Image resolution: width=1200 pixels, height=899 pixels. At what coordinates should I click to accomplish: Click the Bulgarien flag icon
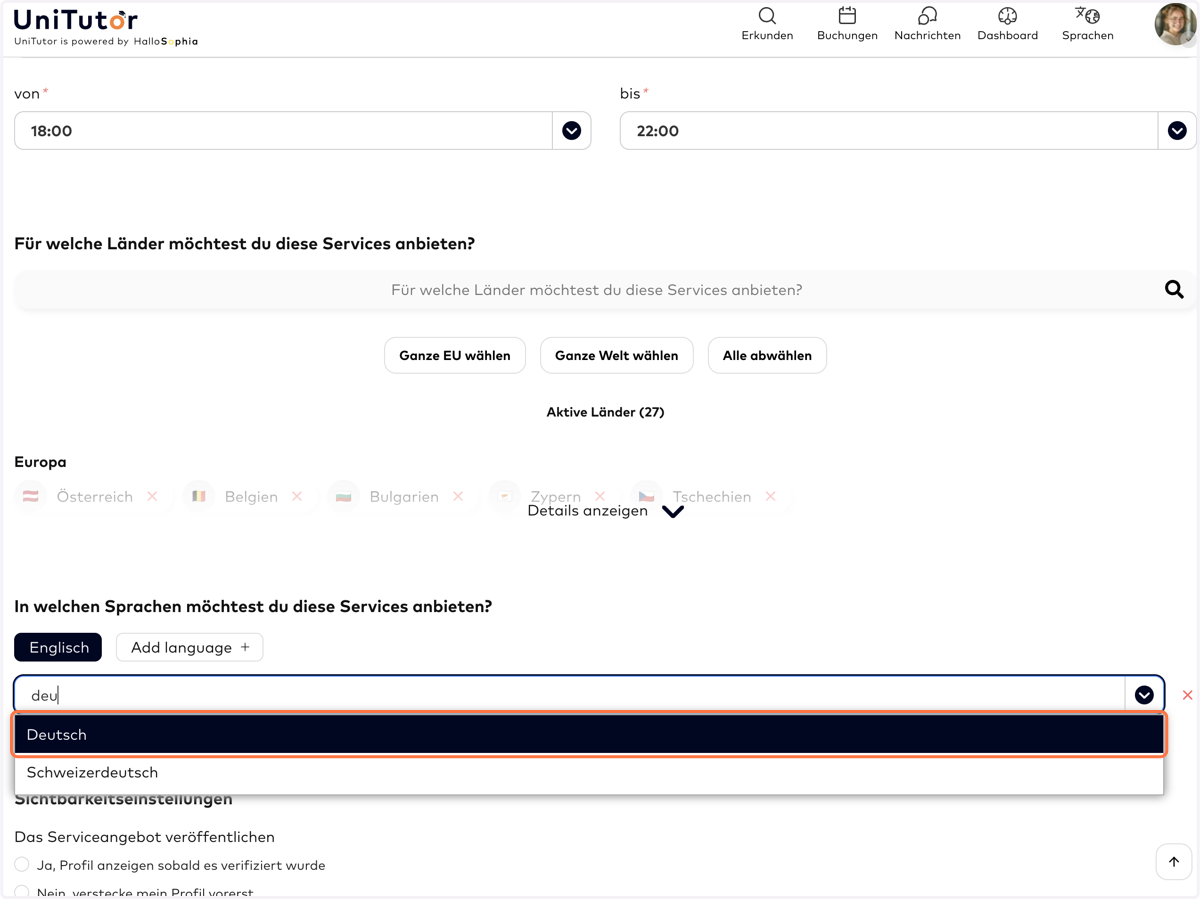point(343,496)
